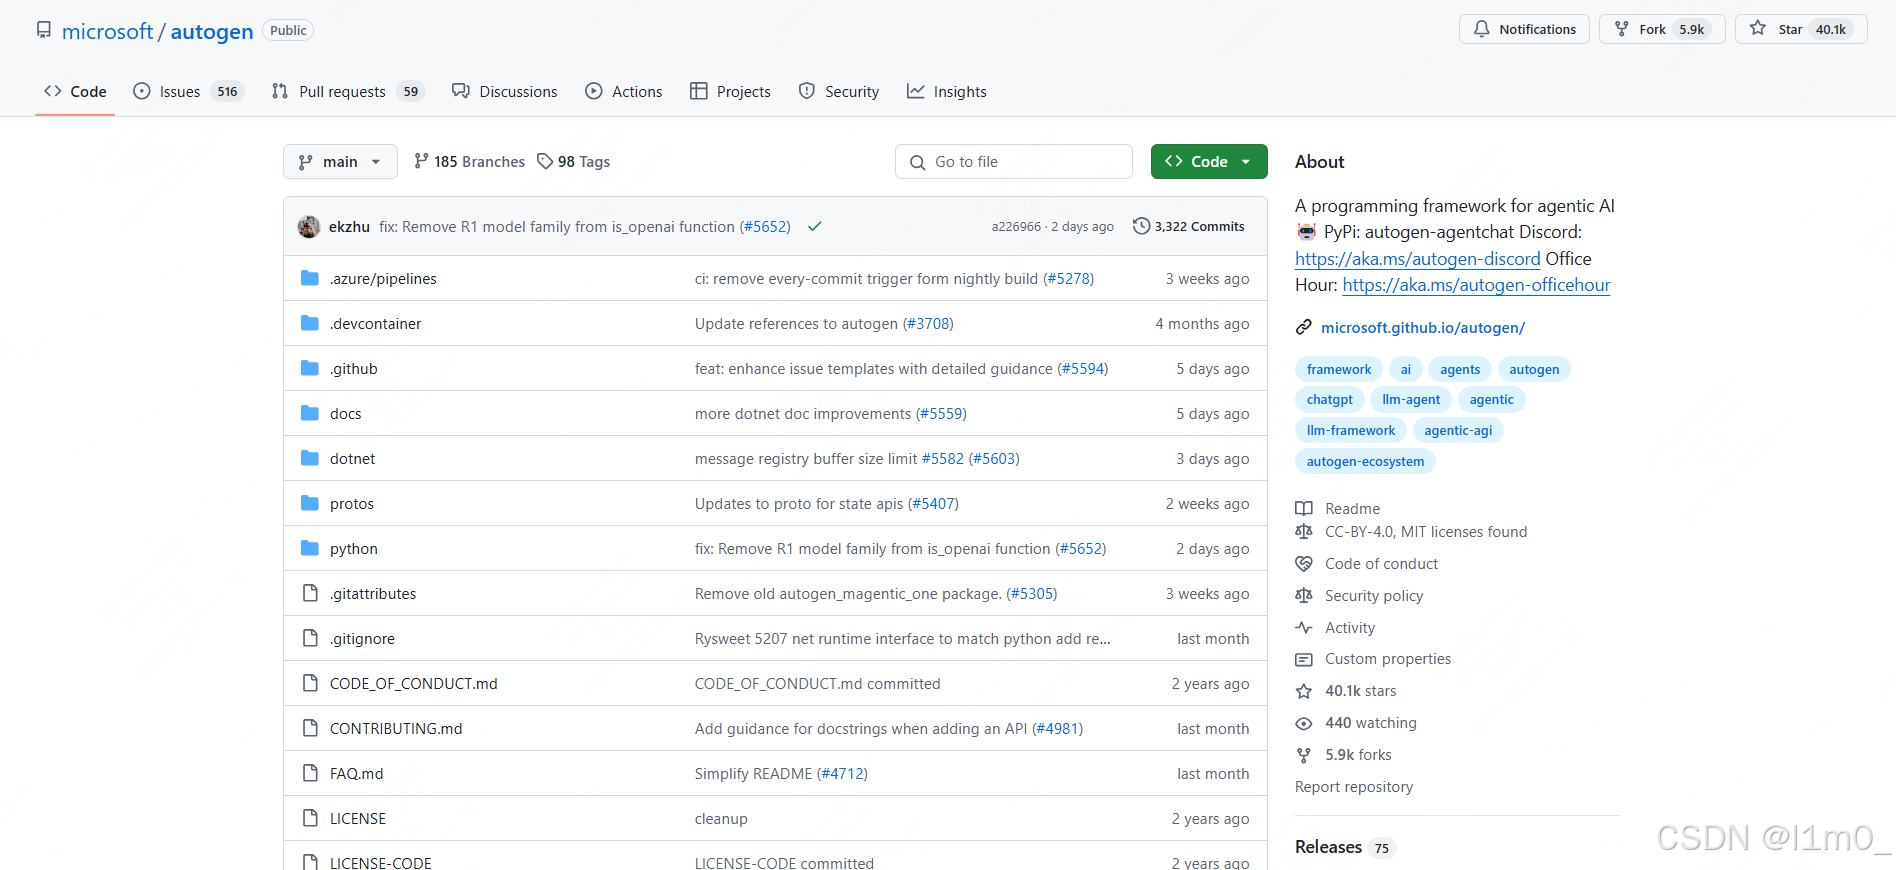The image size is (1896, 870).
Task: Click the fork icon beside 5.9k forks
Action: click(1304, 755)
